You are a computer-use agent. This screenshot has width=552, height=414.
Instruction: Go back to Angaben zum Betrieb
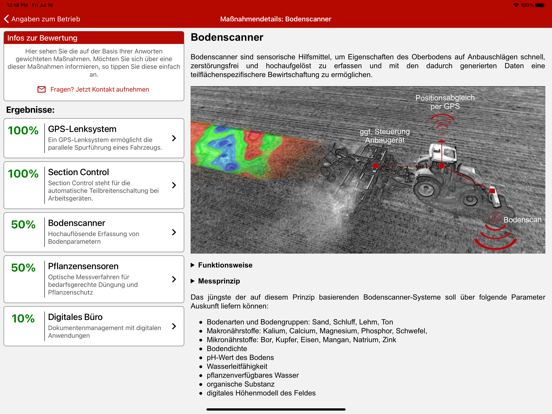pos(42,19)
